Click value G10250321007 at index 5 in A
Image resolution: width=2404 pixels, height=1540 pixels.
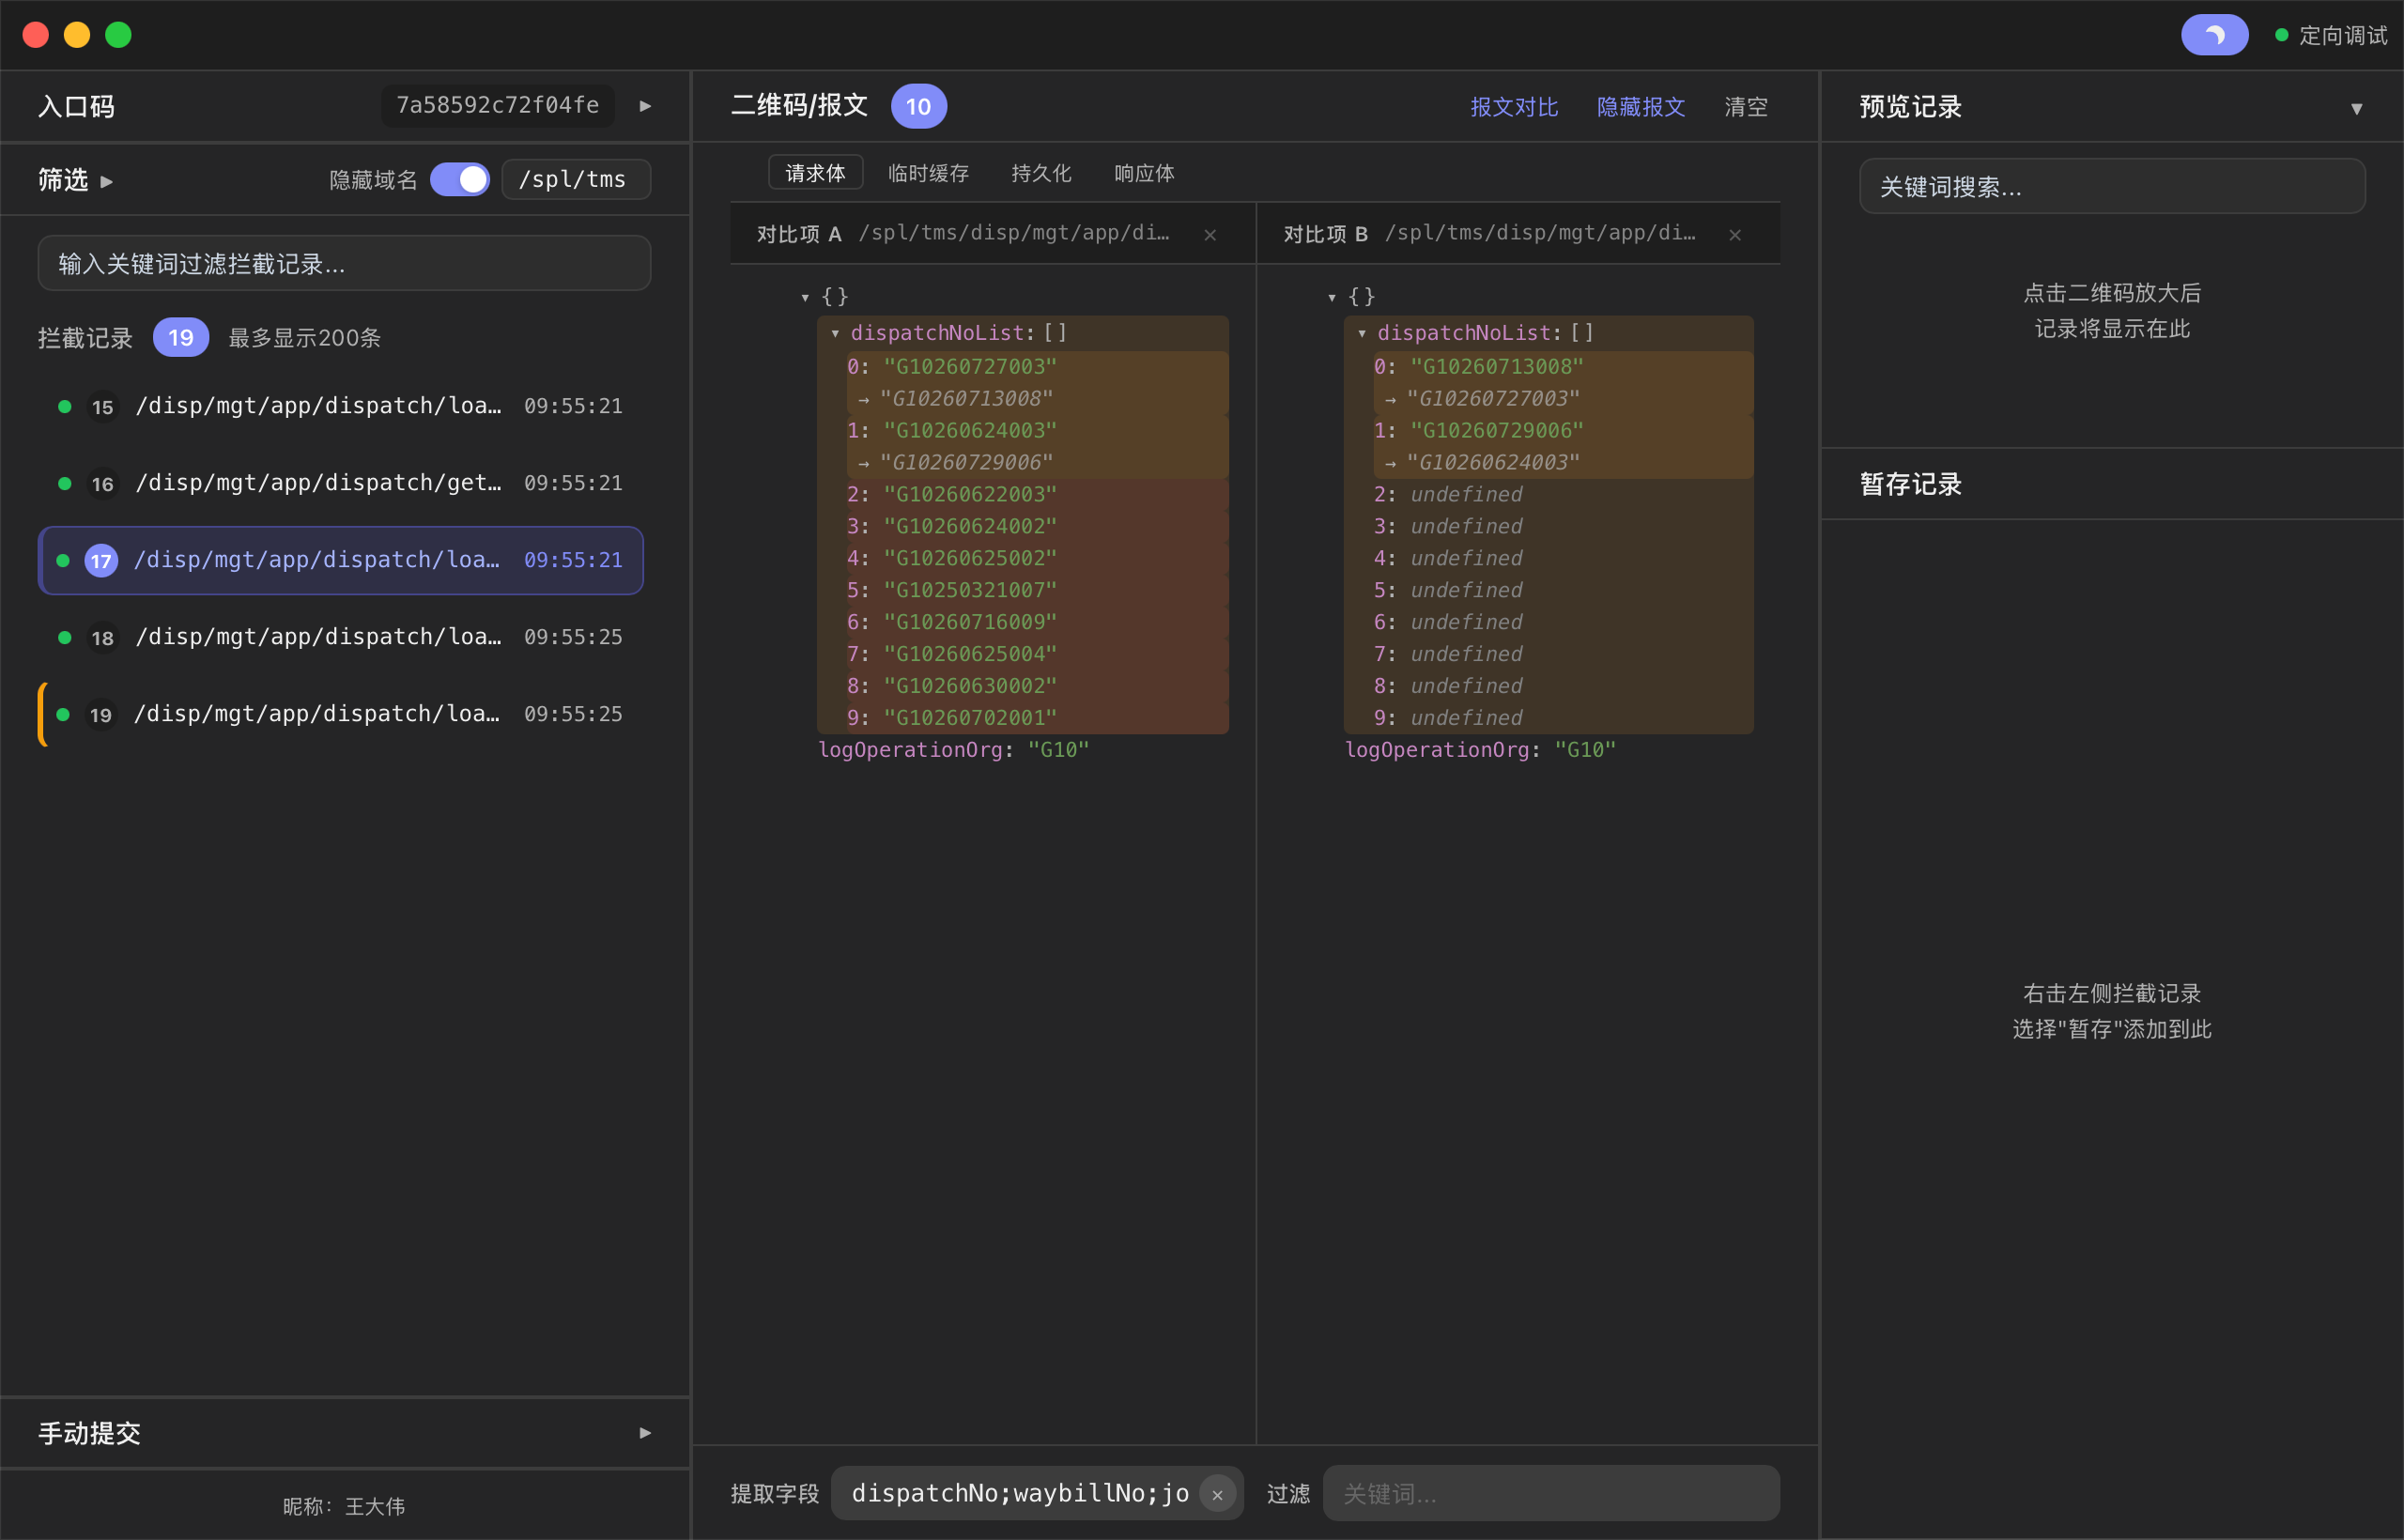point(970,590)
